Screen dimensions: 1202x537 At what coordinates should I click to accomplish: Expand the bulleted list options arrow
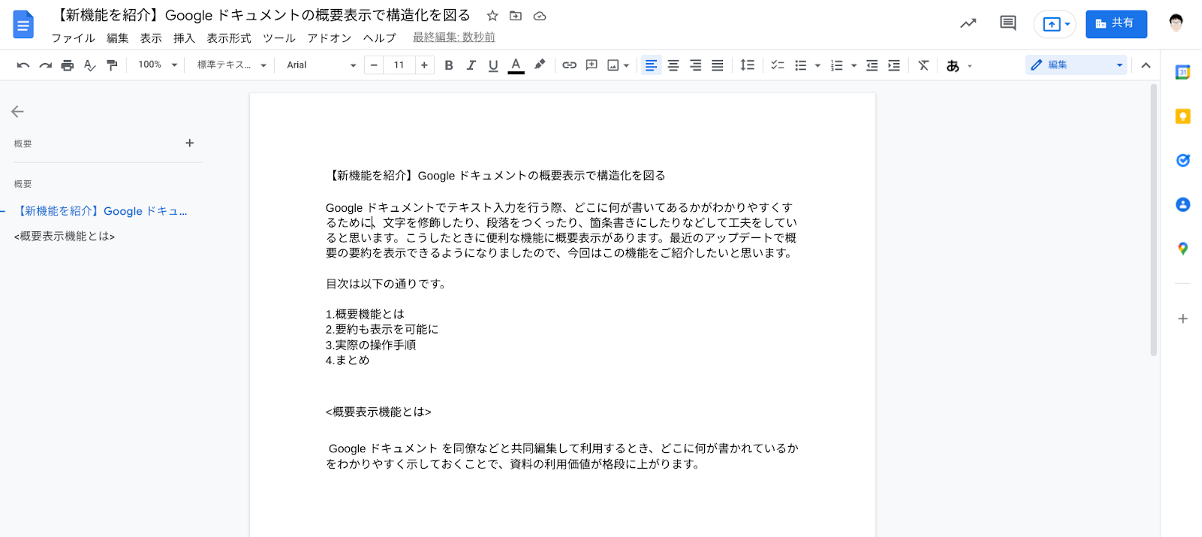(817, 65)
